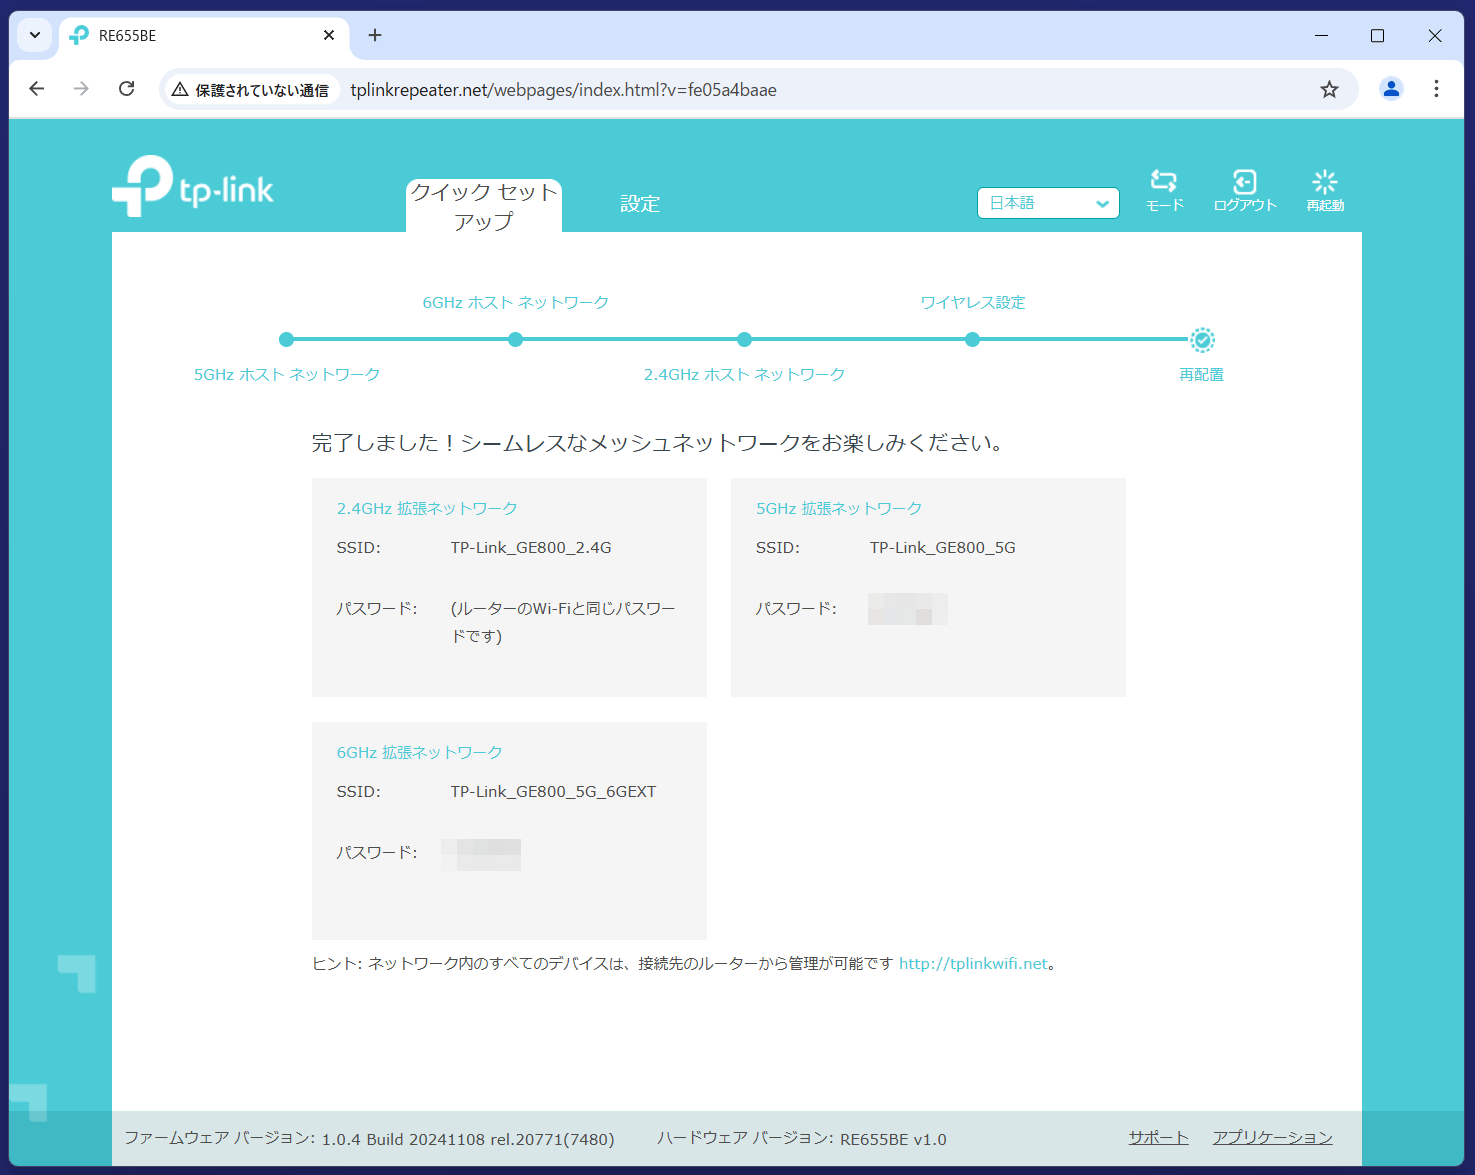Click the 再配置 step label

[x=1201, y=375]
